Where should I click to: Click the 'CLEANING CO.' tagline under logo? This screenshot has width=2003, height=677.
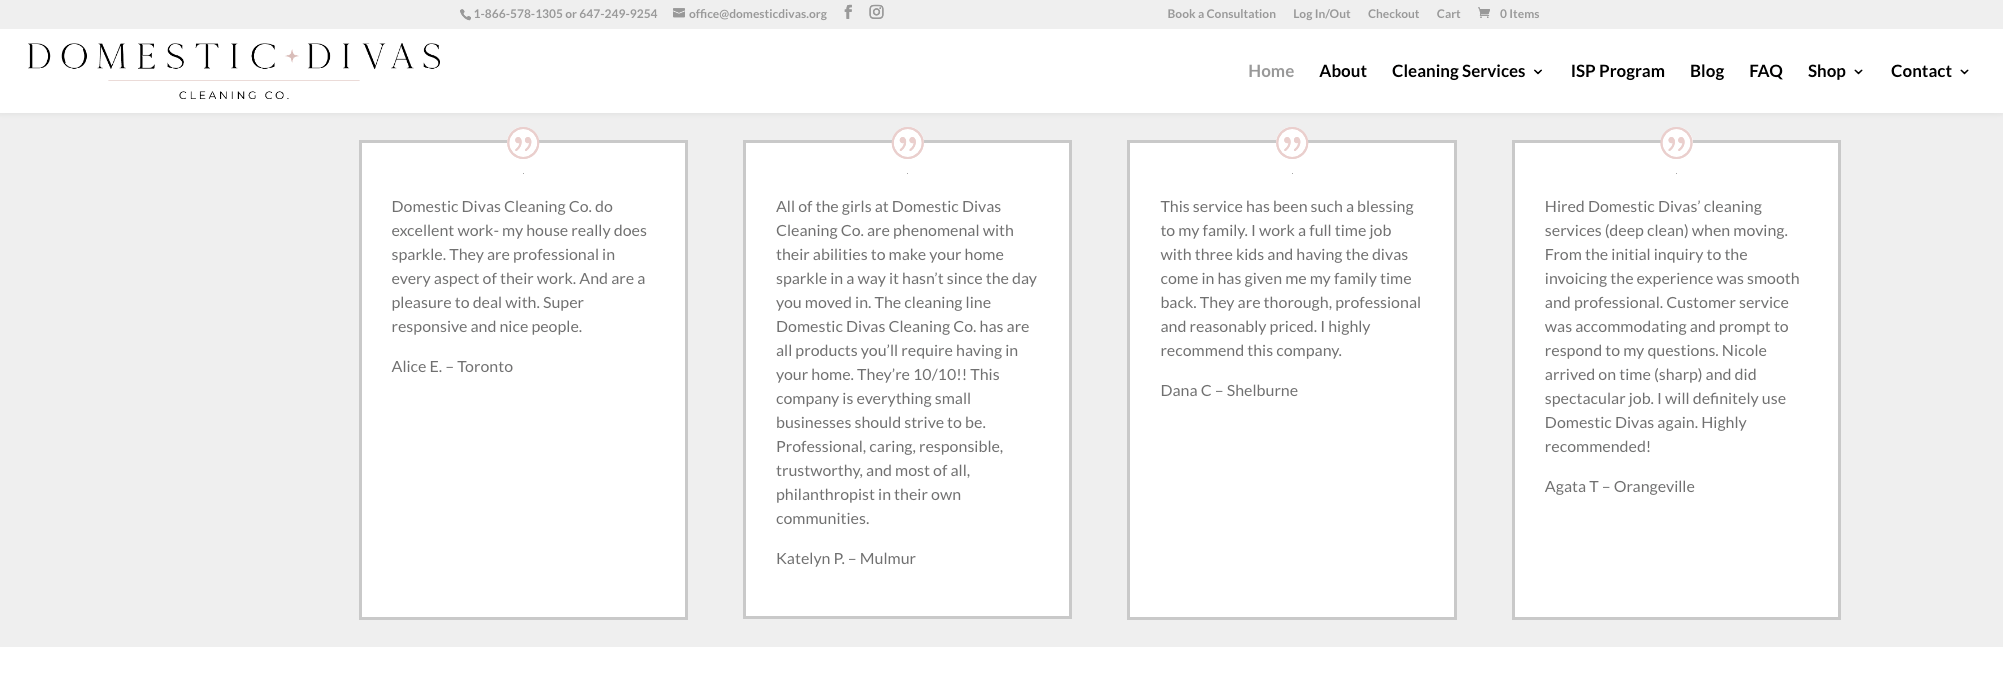coord(234,95)
